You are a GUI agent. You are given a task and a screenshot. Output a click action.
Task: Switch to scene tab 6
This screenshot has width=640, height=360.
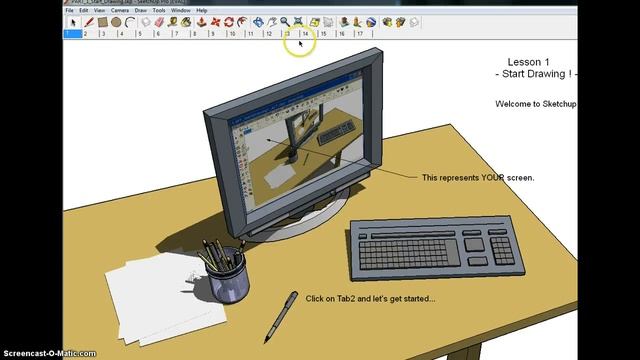pyautogui.click(x=162, y=34)
